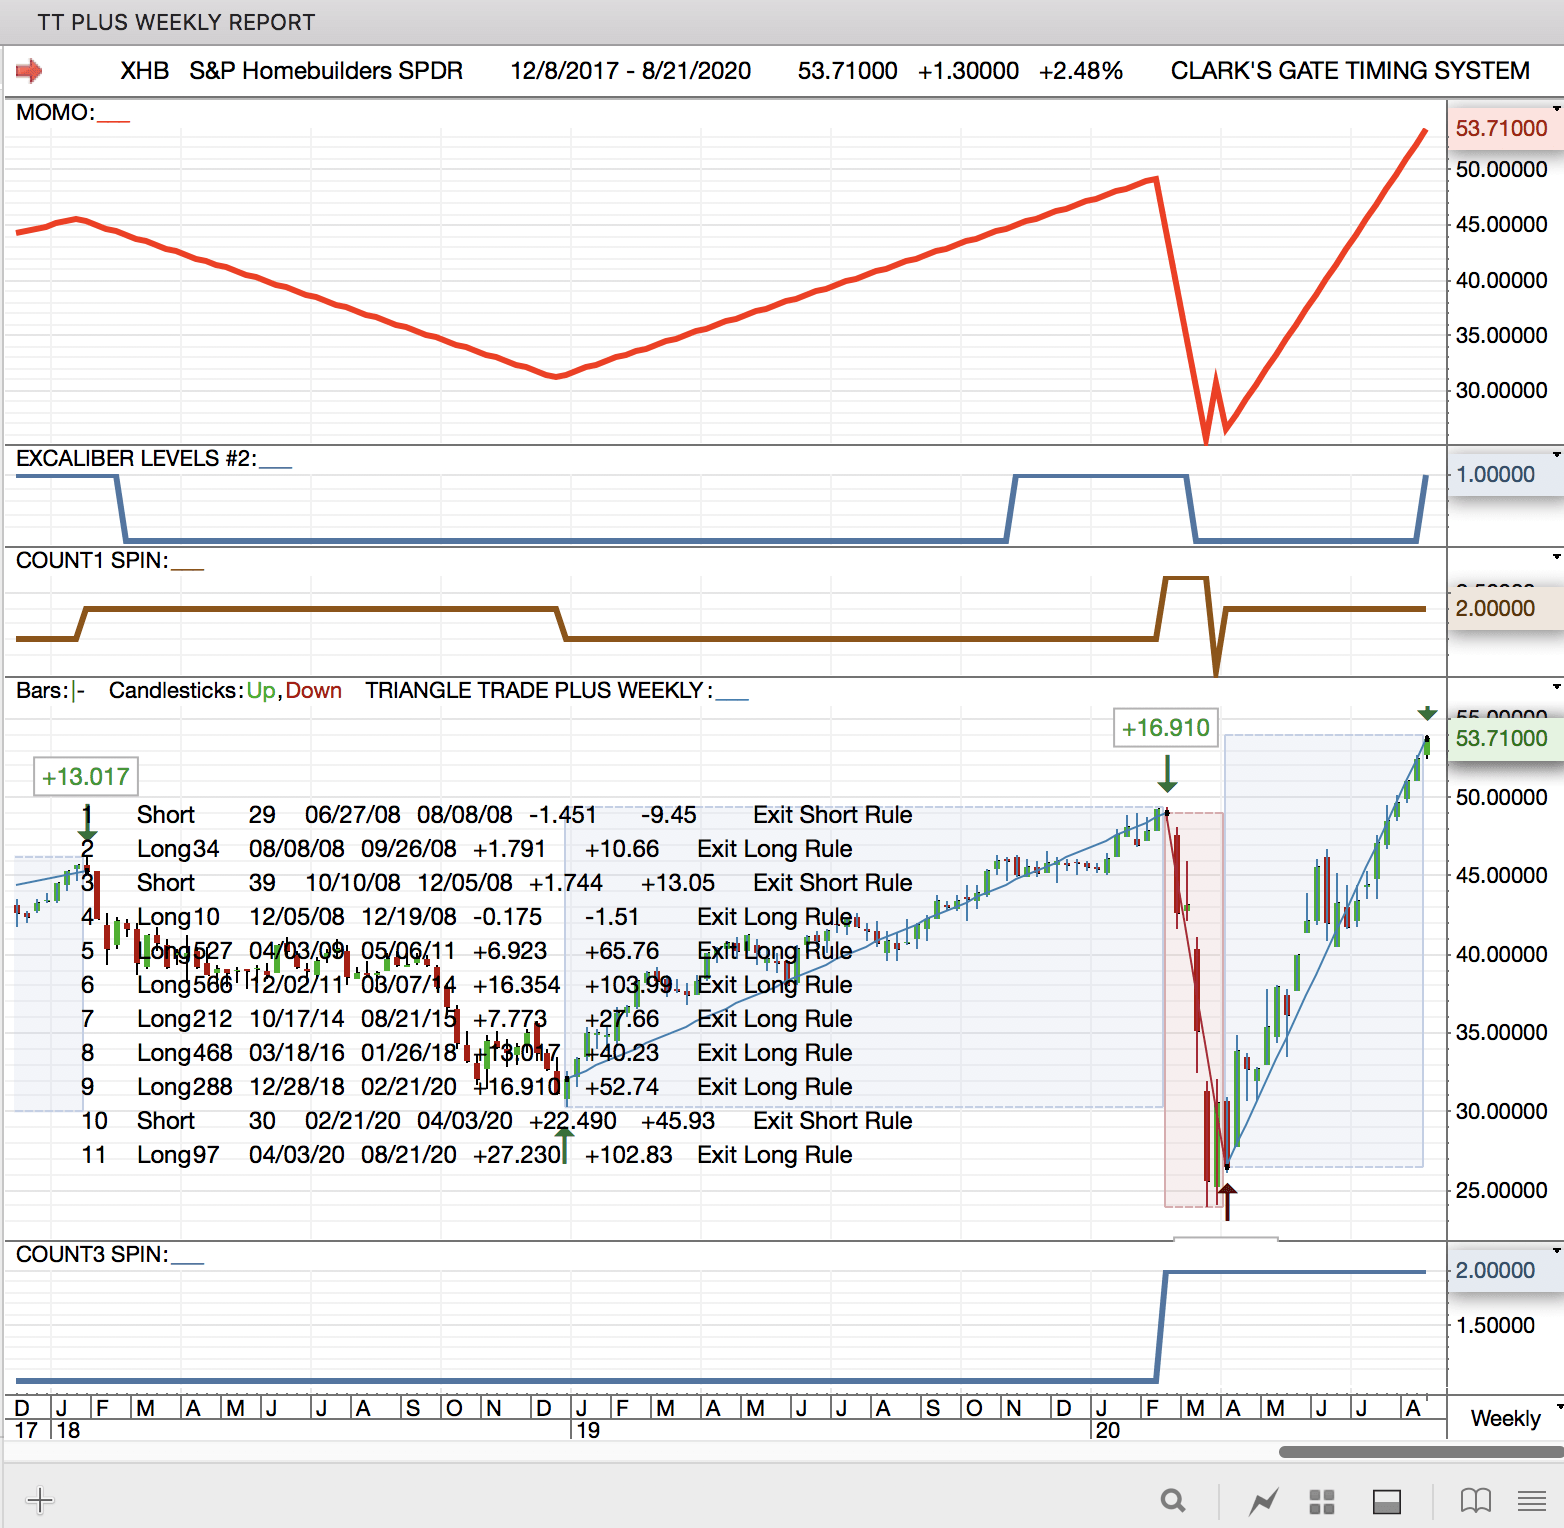Open the EXCALIBER LEVELS pane menu arrow

(x=1556, y=454)
